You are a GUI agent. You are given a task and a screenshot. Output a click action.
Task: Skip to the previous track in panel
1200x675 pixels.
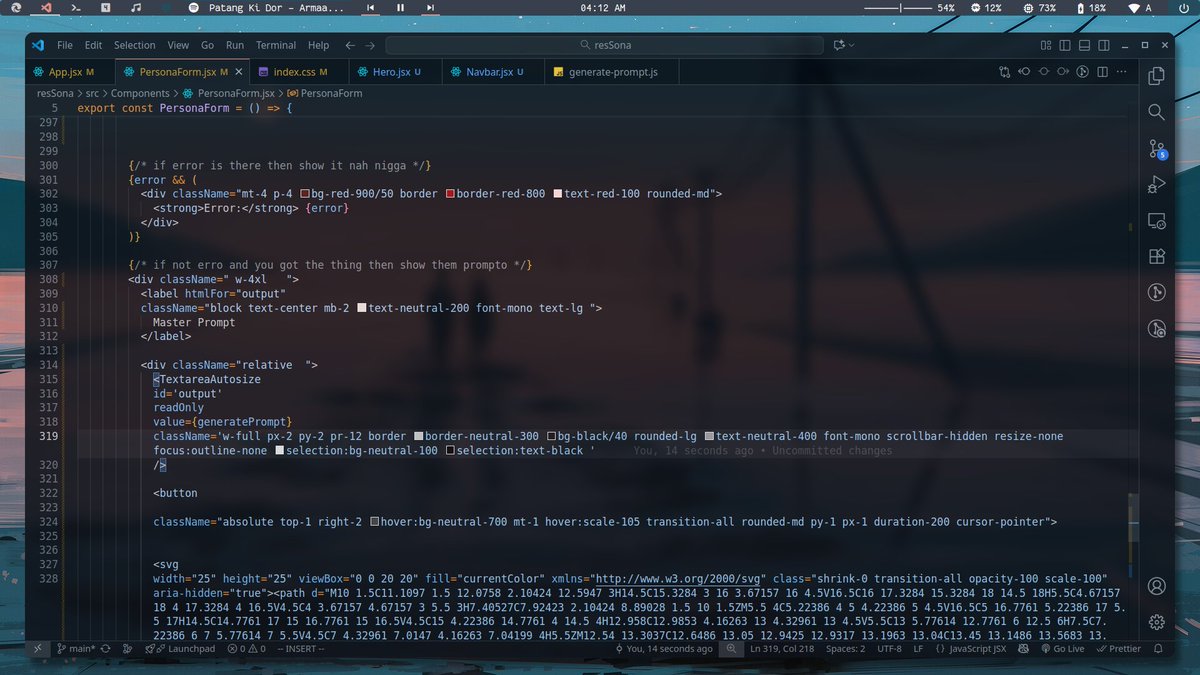coord(370,7)
